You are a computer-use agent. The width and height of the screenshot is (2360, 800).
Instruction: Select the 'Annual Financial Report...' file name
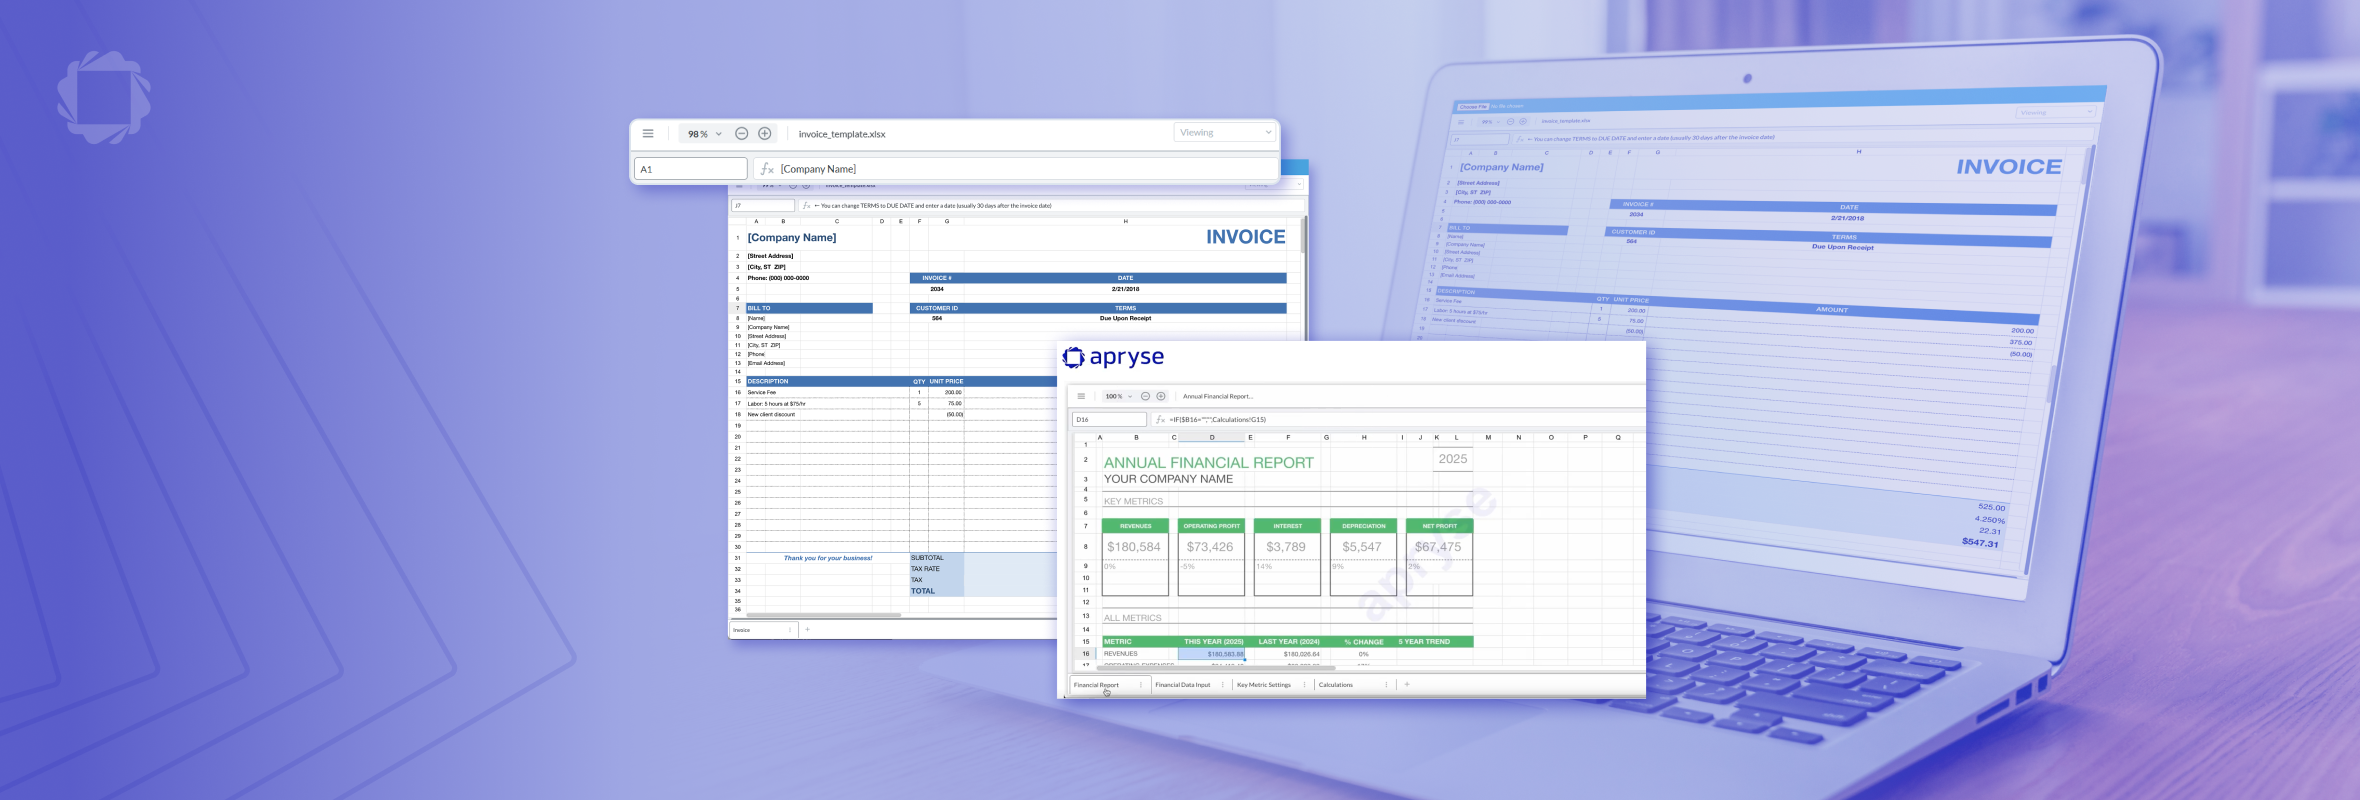click(x=1218, y=397)
